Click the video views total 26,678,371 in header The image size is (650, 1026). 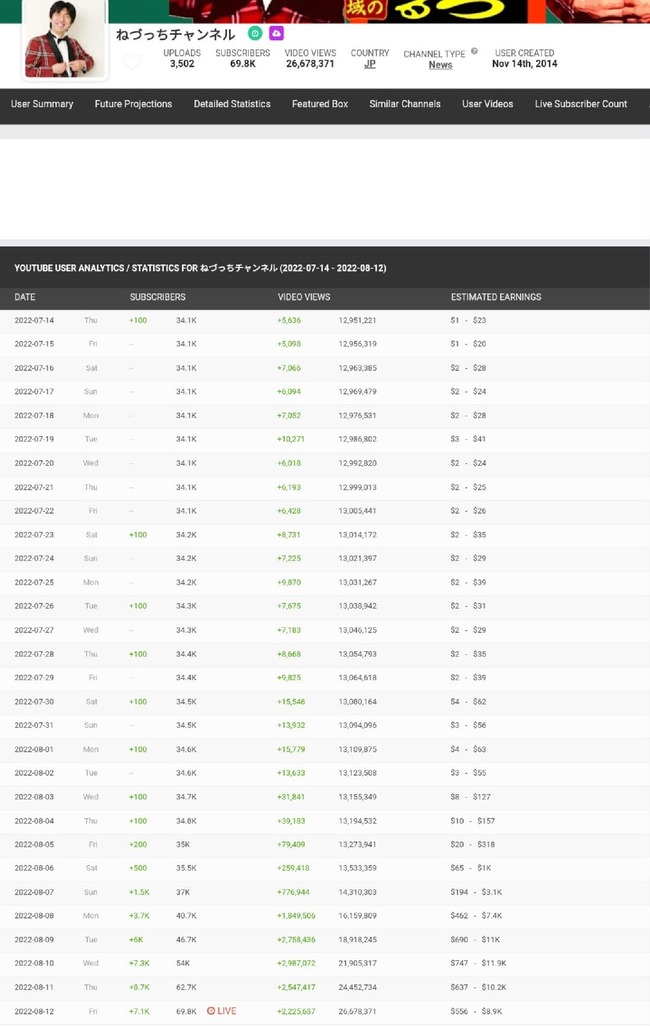point(310,64)
